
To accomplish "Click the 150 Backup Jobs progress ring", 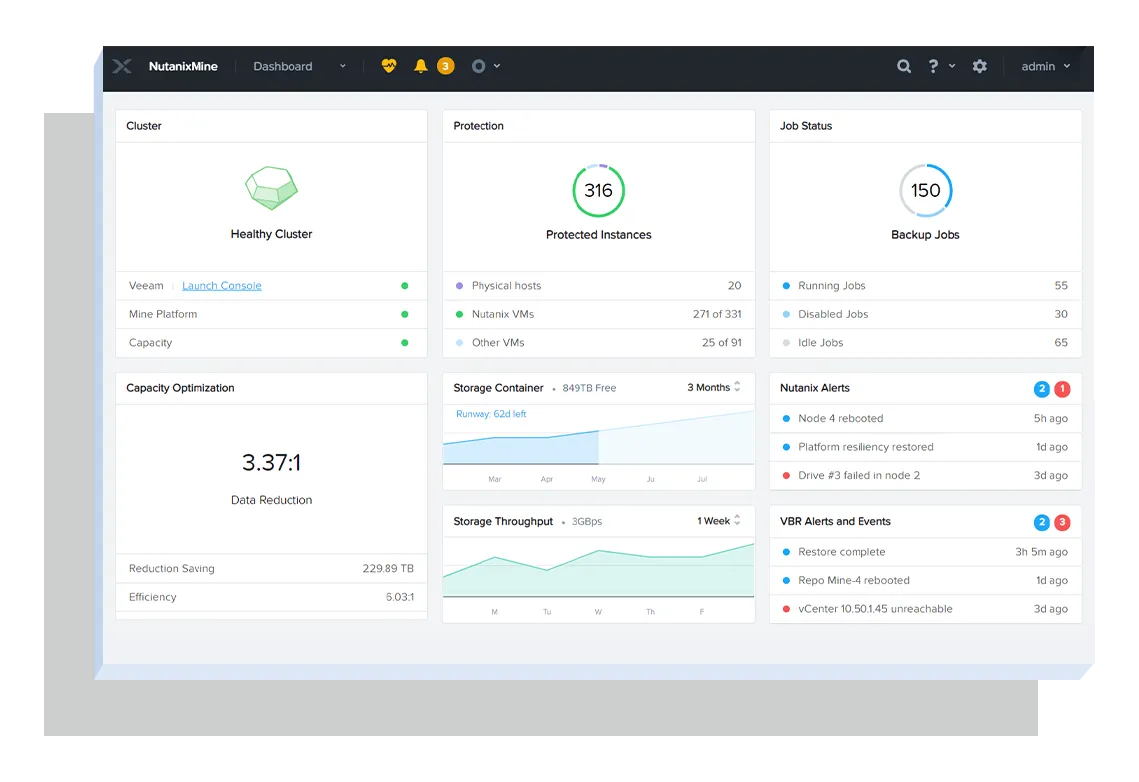I will [925, 191].
